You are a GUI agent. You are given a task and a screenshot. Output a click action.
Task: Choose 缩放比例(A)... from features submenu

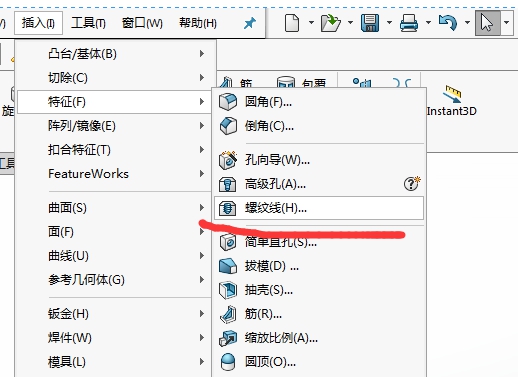coord(319,338)
